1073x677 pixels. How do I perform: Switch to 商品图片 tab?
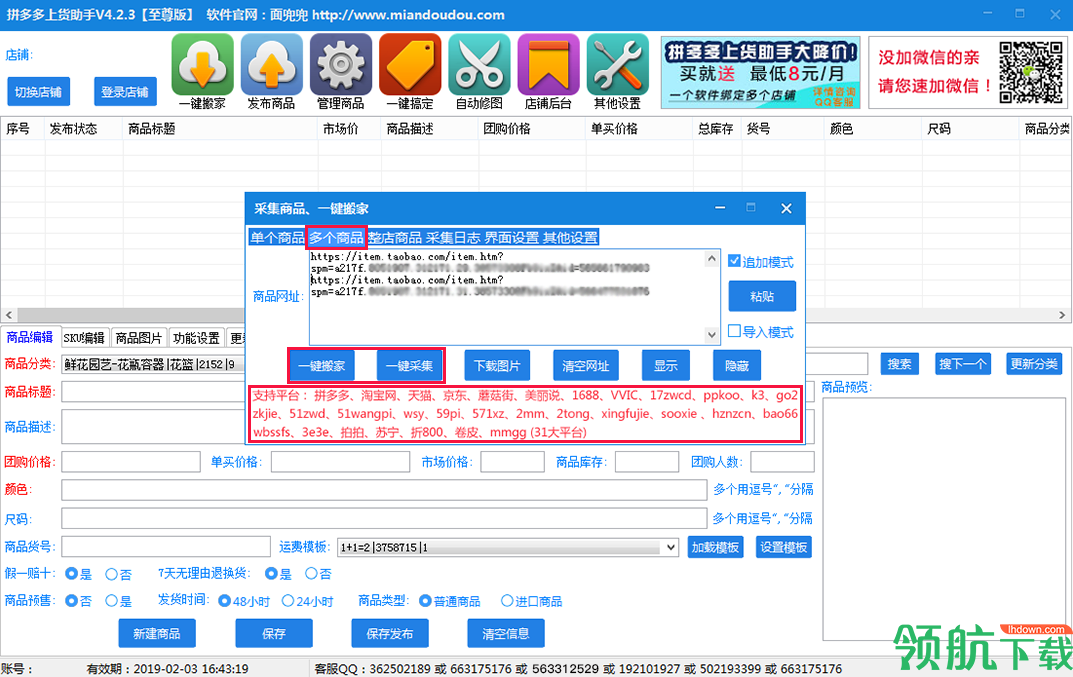tap(139, 337)
